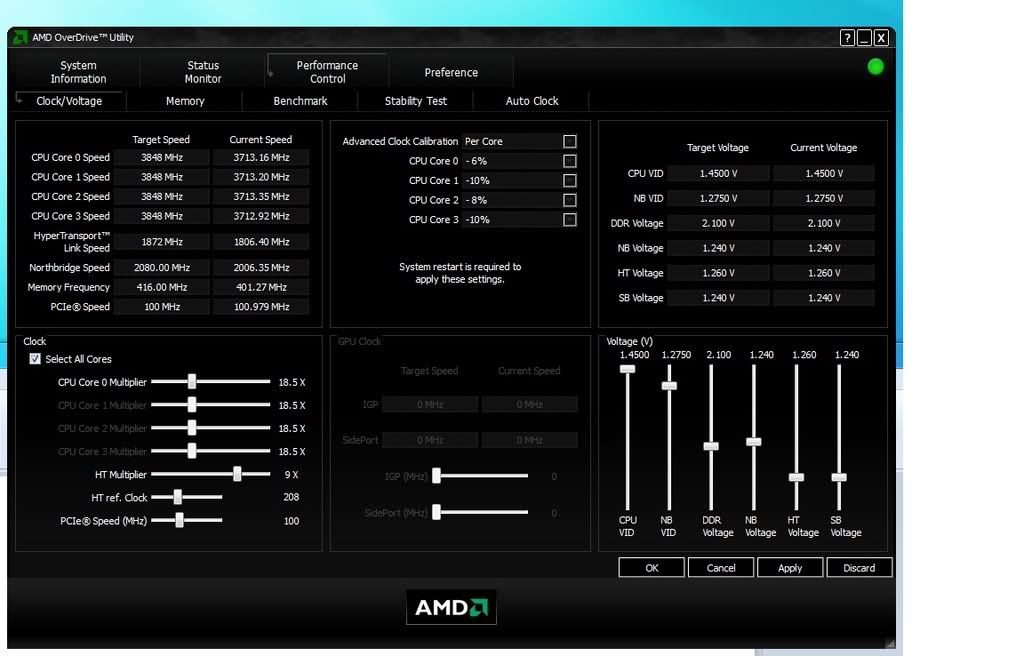Click the 9 X HT multiplier value

point(291,474)
